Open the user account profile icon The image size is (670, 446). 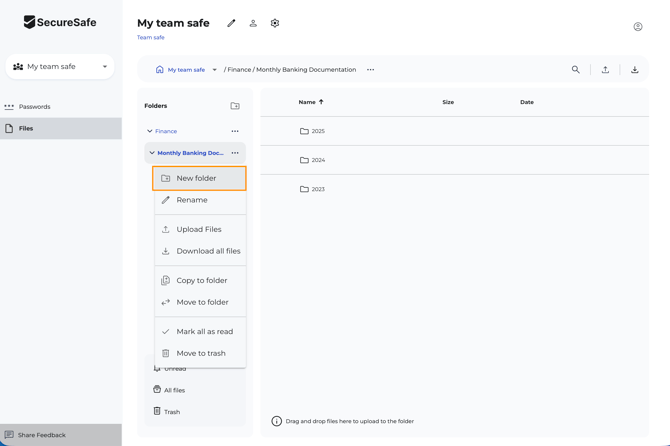[637, 27]
